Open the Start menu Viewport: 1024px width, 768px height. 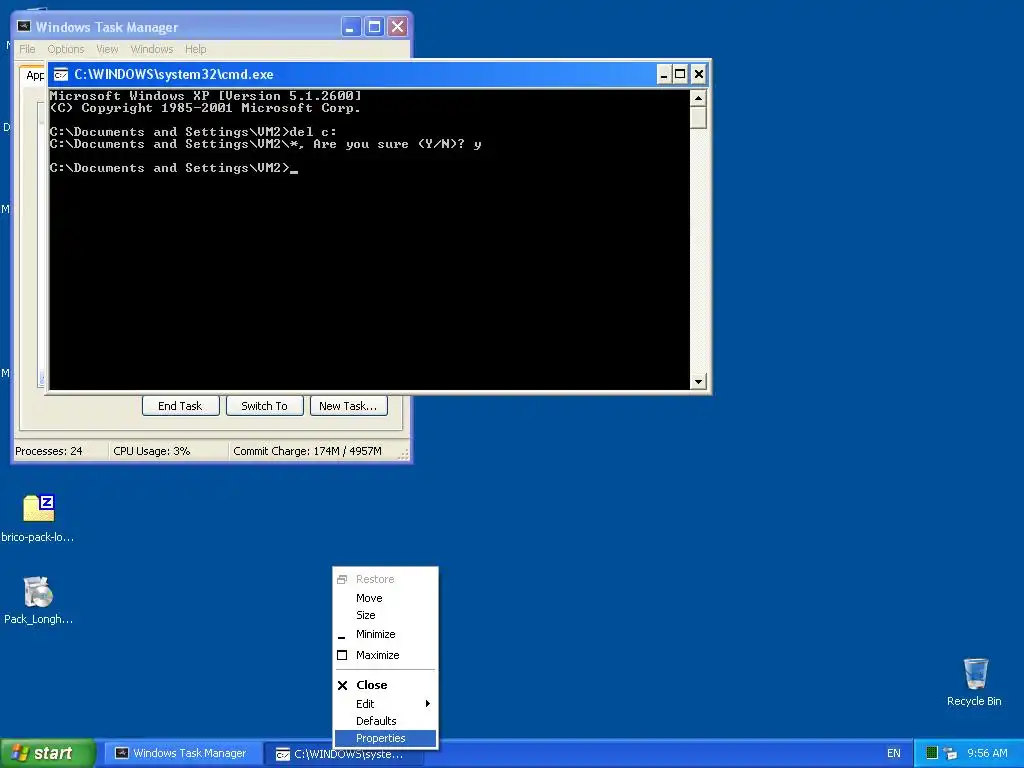[x=48, y=753]
